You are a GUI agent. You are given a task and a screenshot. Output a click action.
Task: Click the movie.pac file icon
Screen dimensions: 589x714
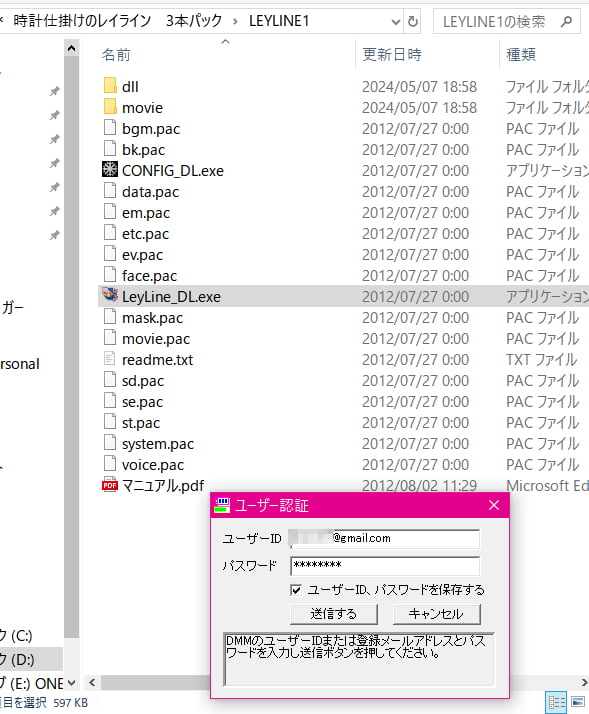(x=110, y=337)
